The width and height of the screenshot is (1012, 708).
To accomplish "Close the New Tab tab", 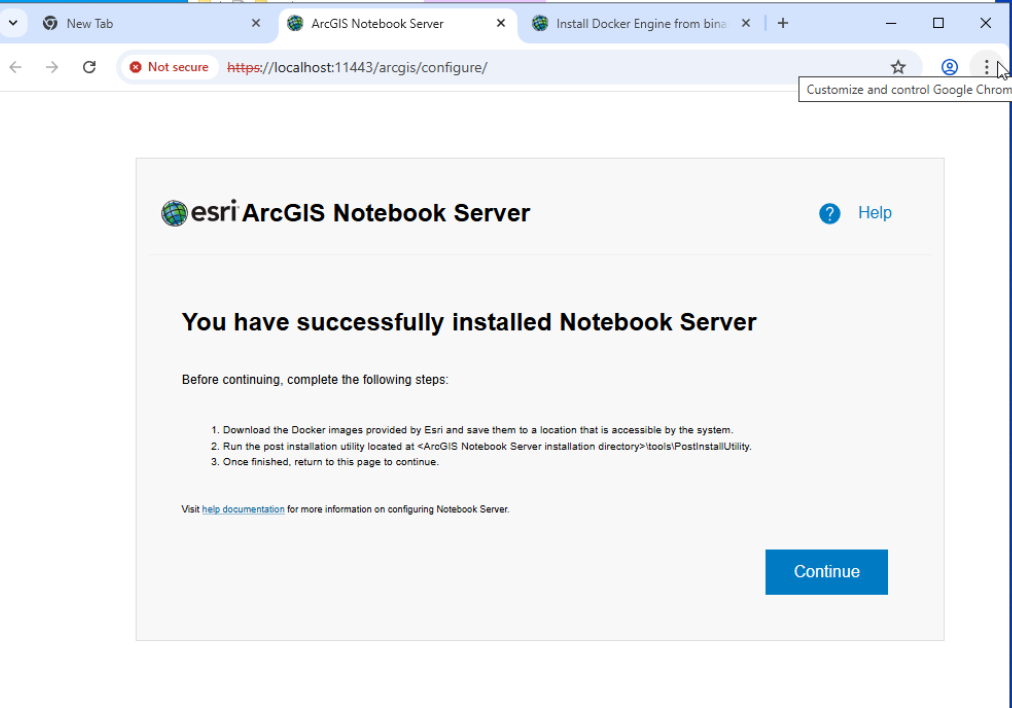I will [256, 23].
